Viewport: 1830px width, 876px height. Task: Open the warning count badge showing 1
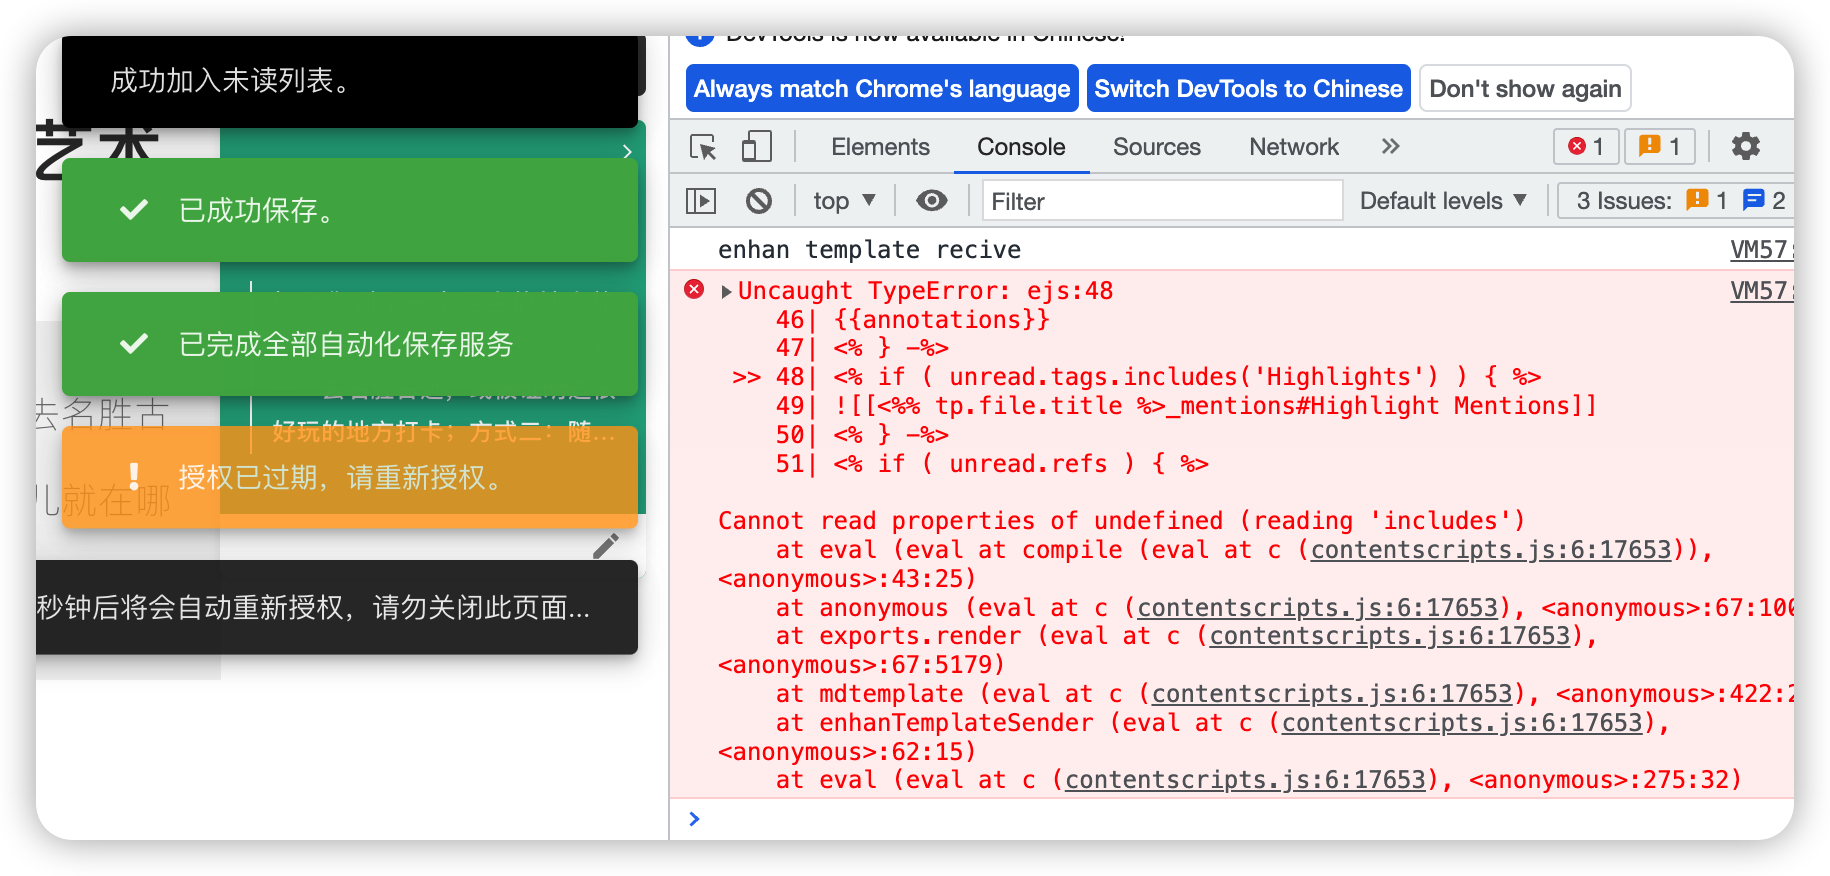[x=1659, y=146]
